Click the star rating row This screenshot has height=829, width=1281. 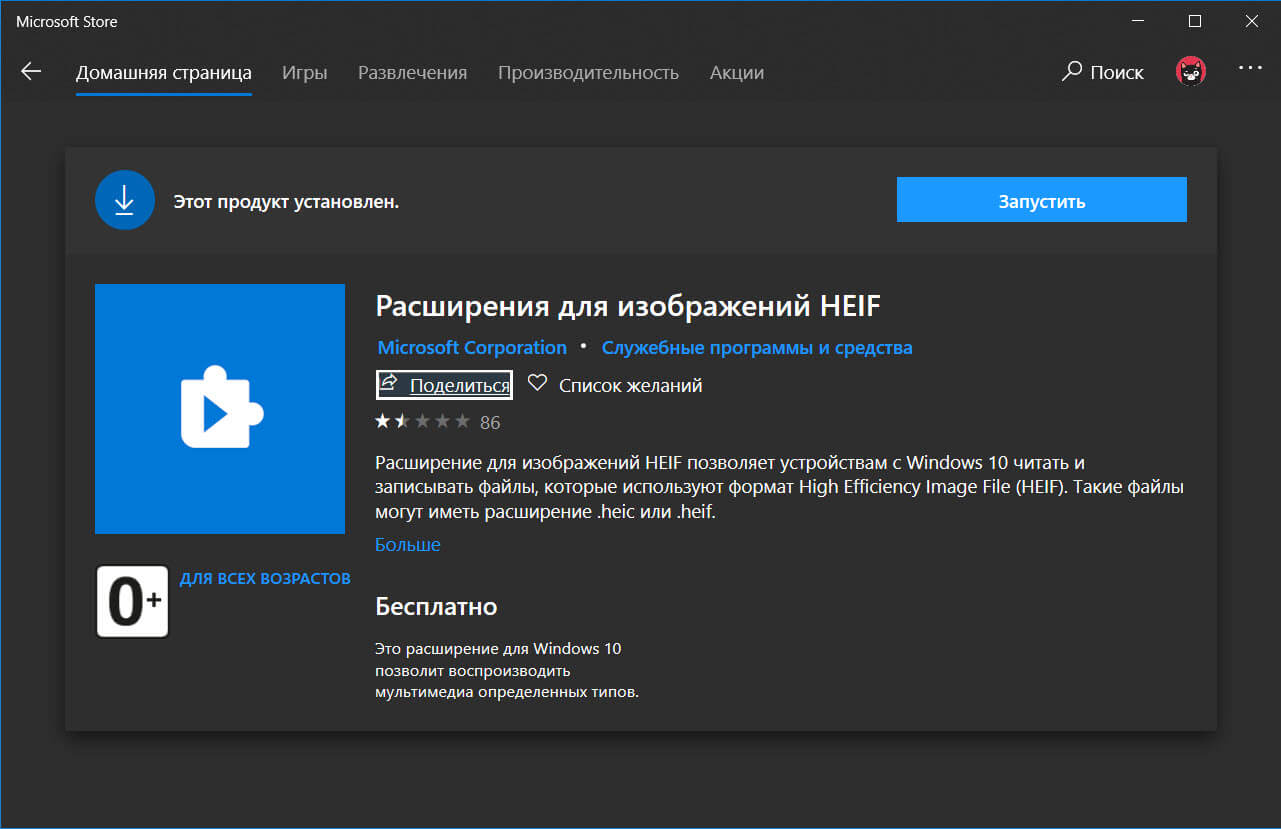pos(422,422)
